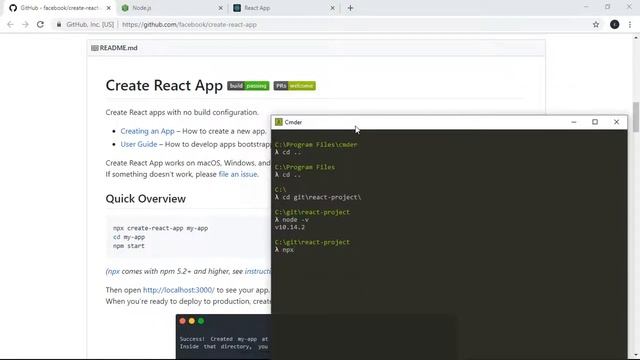The width and height of the screenshot is (640, 360).
Task: Click the red dot in the demo terminal image
Action: pyautogui.click(x=182, y=321)
